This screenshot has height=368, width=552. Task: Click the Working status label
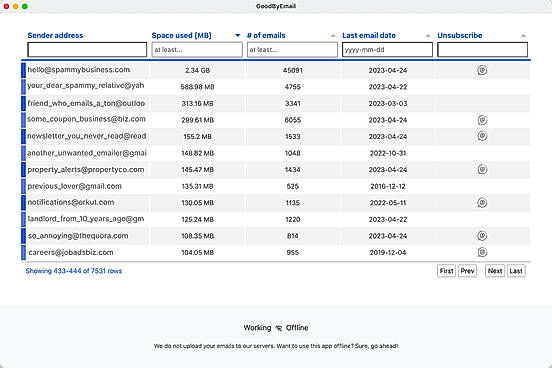tap(257, 328)
